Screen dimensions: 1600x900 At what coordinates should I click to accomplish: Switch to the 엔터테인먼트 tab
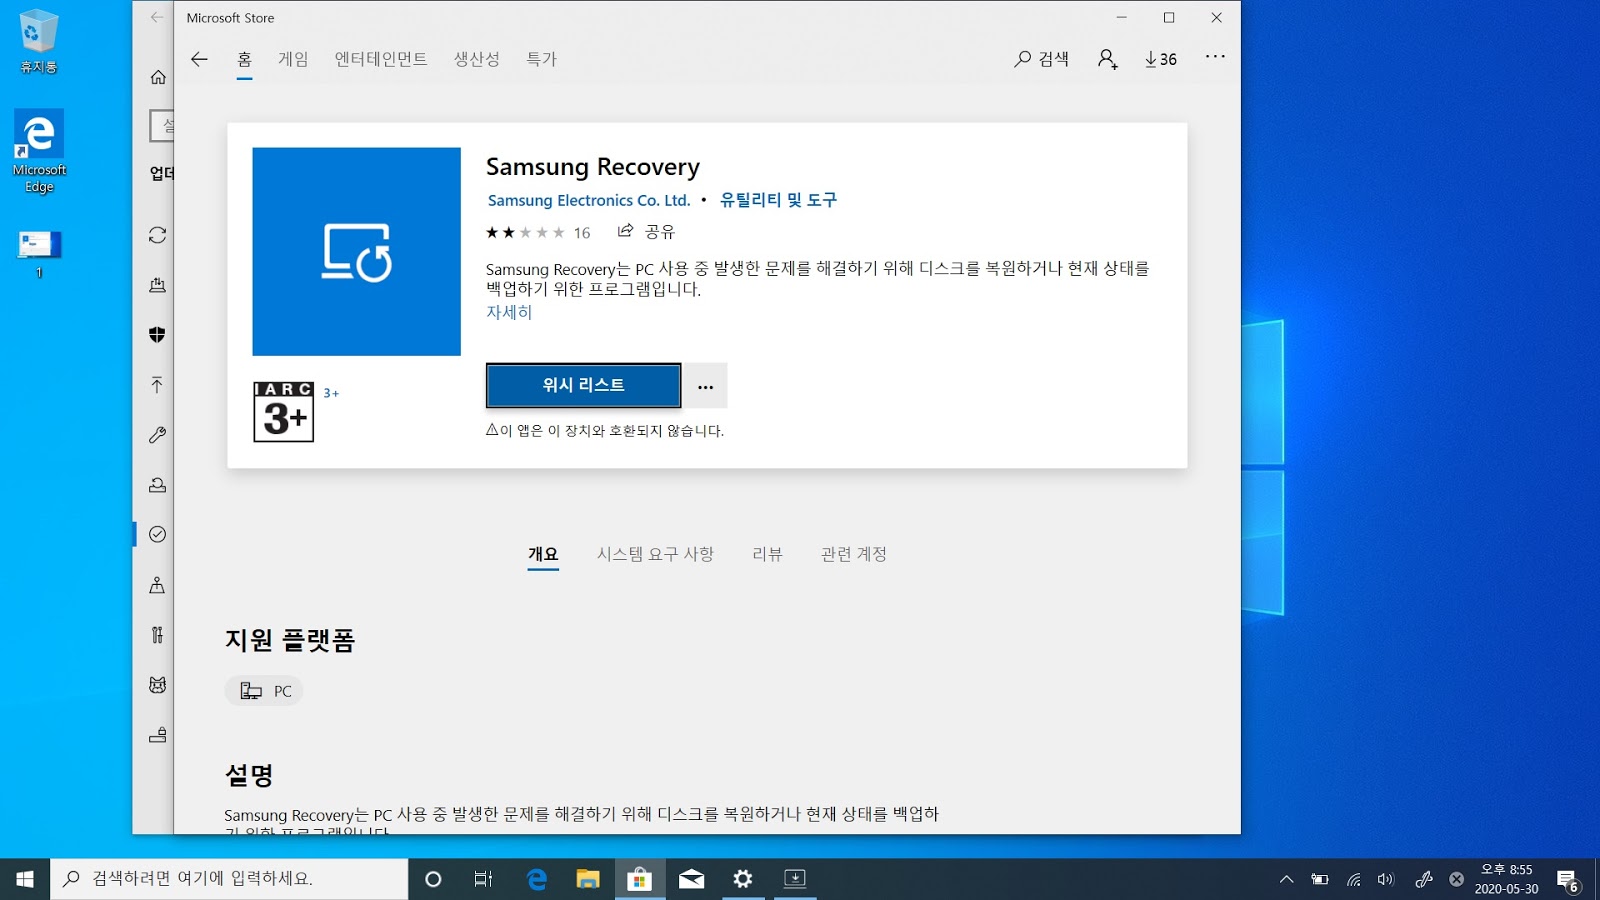(381, 59)
